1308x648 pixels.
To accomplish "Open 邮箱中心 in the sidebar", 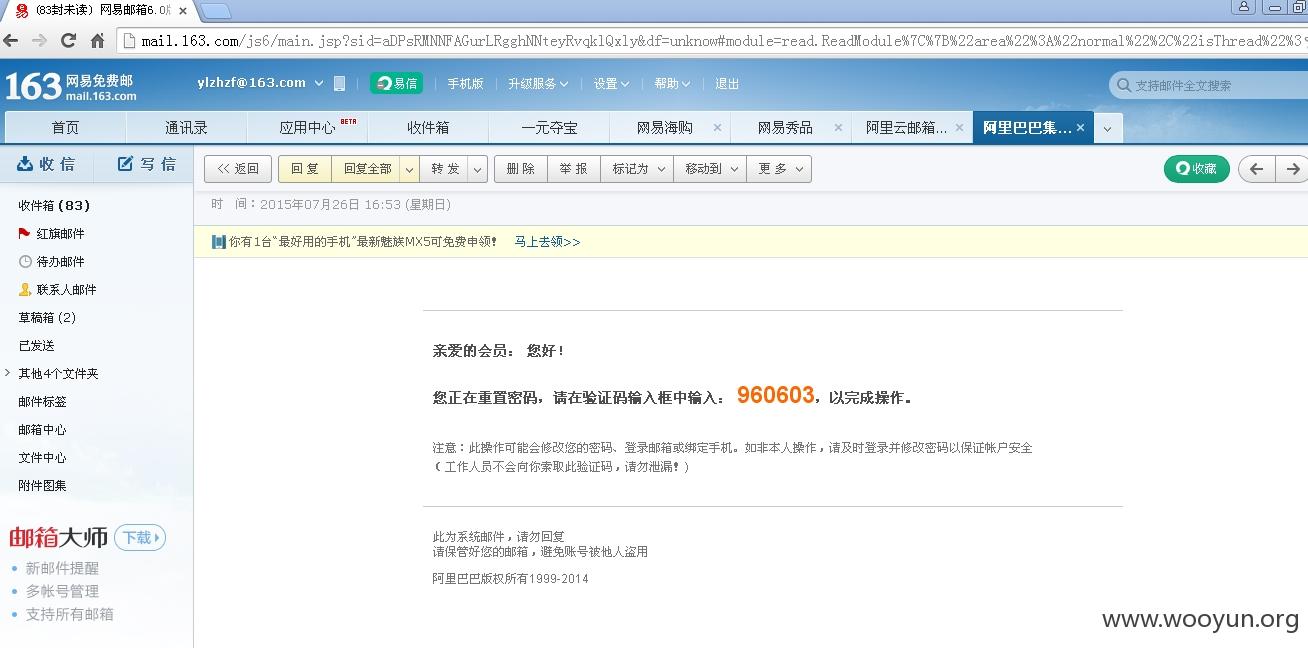I will pos(42,429).
